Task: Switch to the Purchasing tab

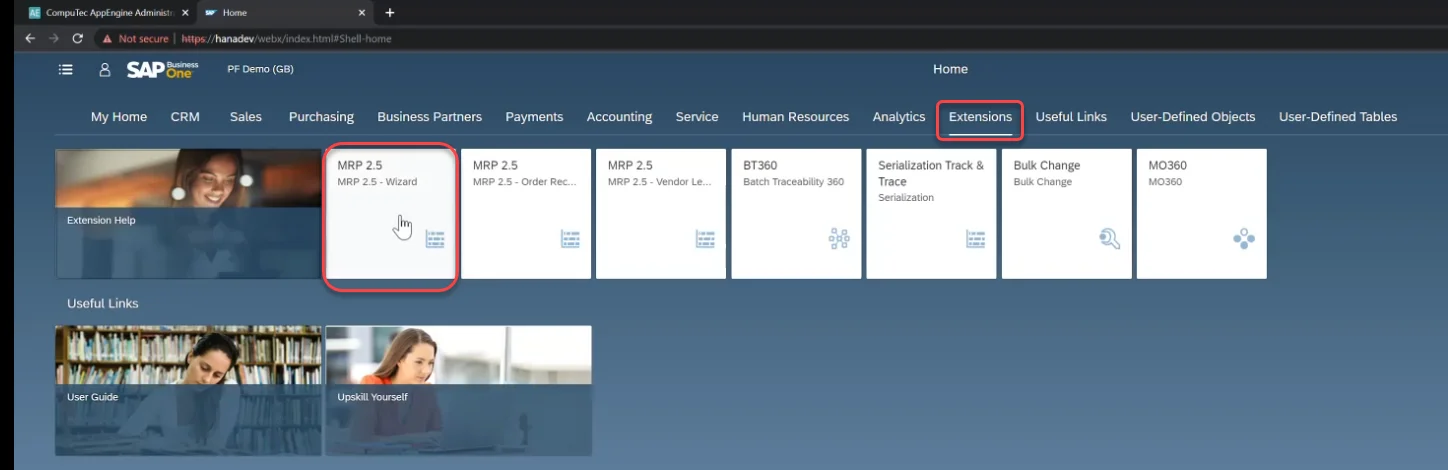Action: click(321, 117)
